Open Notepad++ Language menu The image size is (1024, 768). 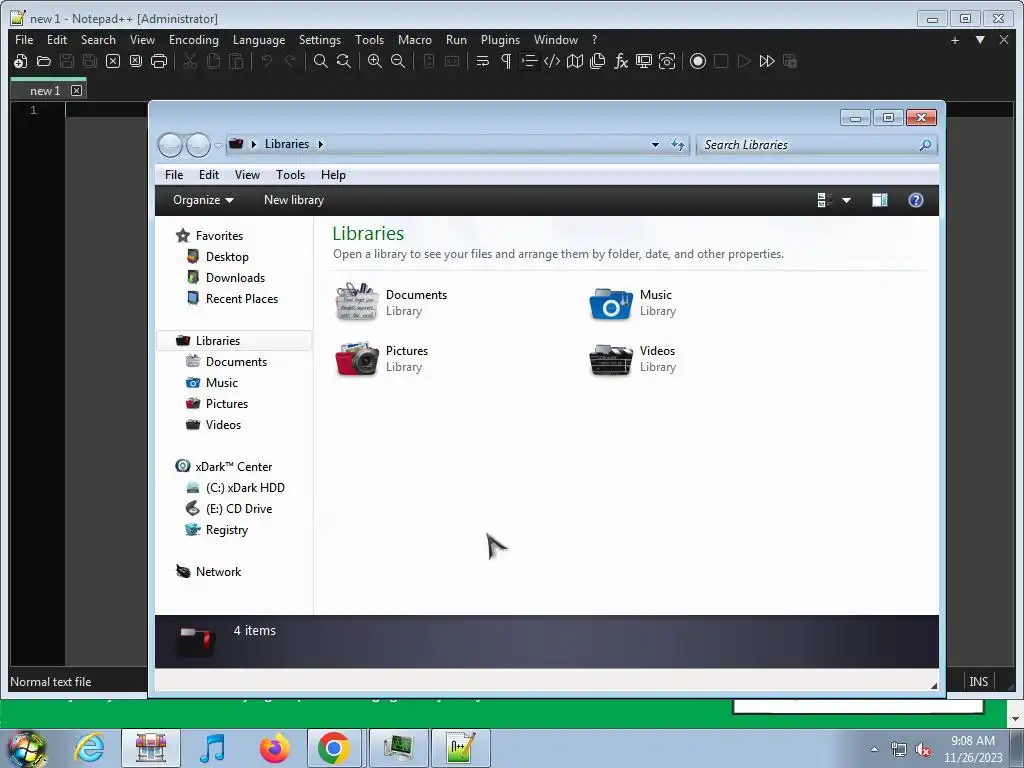[259, 40]
